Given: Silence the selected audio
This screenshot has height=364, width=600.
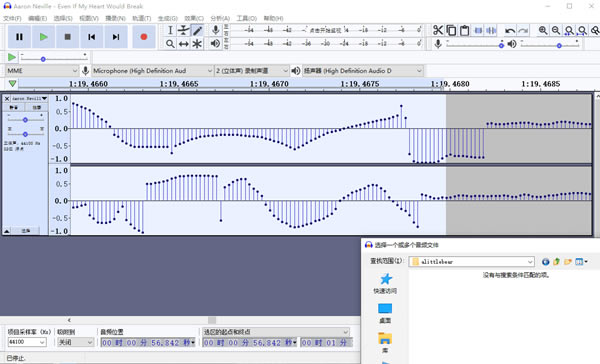Looking at the screenshot, I should 491,30.
